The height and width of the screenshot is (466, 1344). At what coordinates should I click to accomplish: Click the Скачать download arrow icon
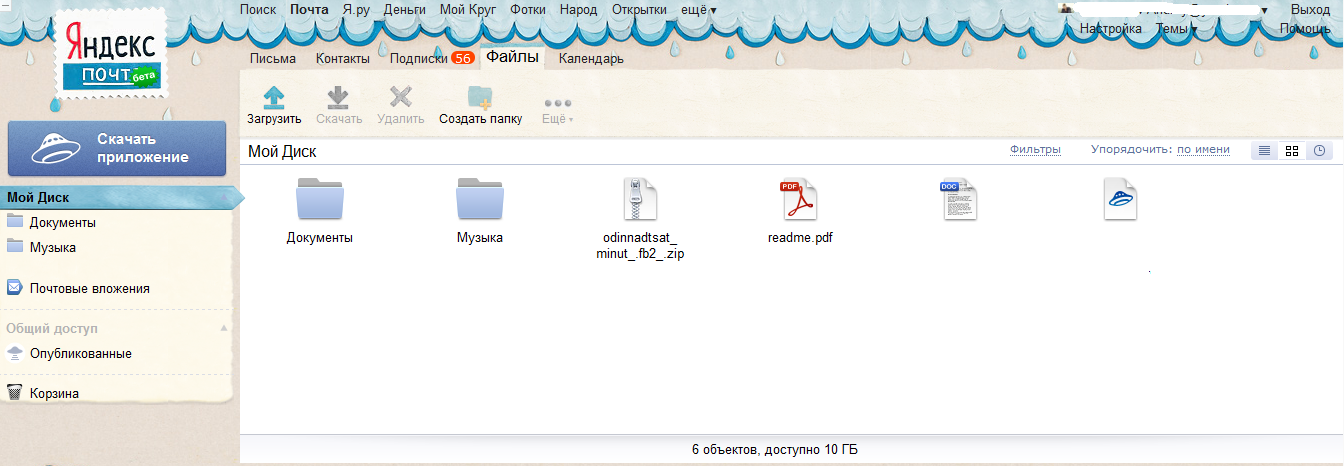tap(338, 97)
